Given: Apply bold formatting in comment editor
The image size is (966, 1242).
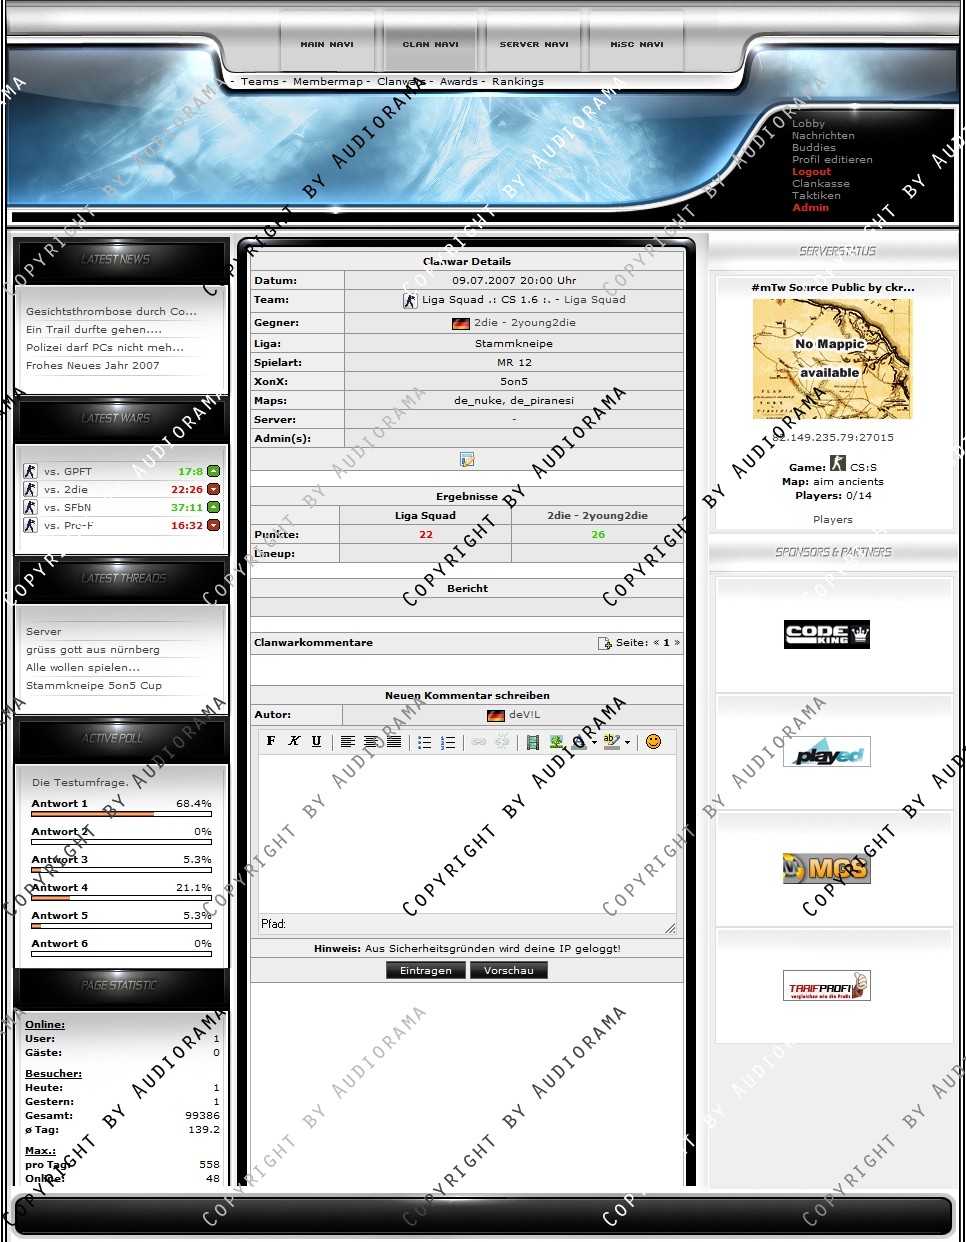Looking at the screenshot, I should (x=271, y=741).
